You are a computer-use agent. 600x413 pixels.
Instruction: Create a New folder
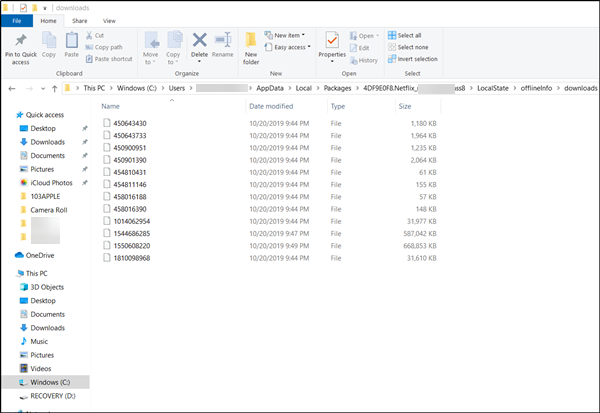tap(251, 48)
